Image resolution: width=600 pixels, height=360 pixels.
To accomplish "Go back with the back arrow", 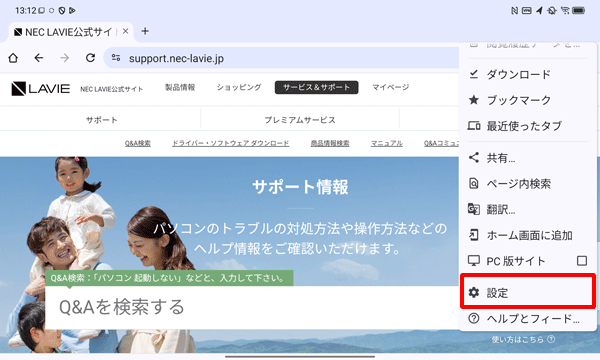I will 39,58.
